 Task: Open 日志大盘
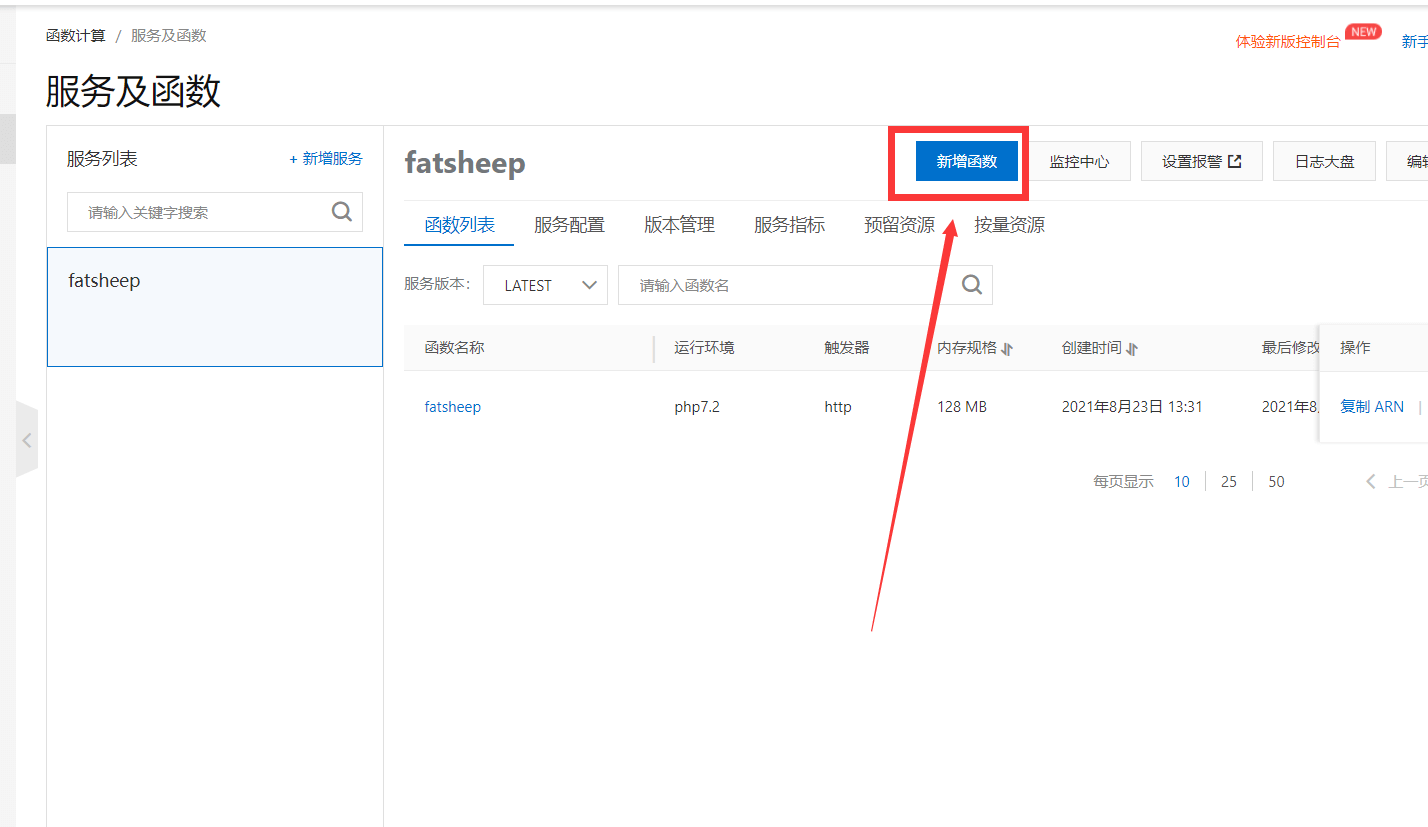pyautogui.click(x=1325, y=161)
